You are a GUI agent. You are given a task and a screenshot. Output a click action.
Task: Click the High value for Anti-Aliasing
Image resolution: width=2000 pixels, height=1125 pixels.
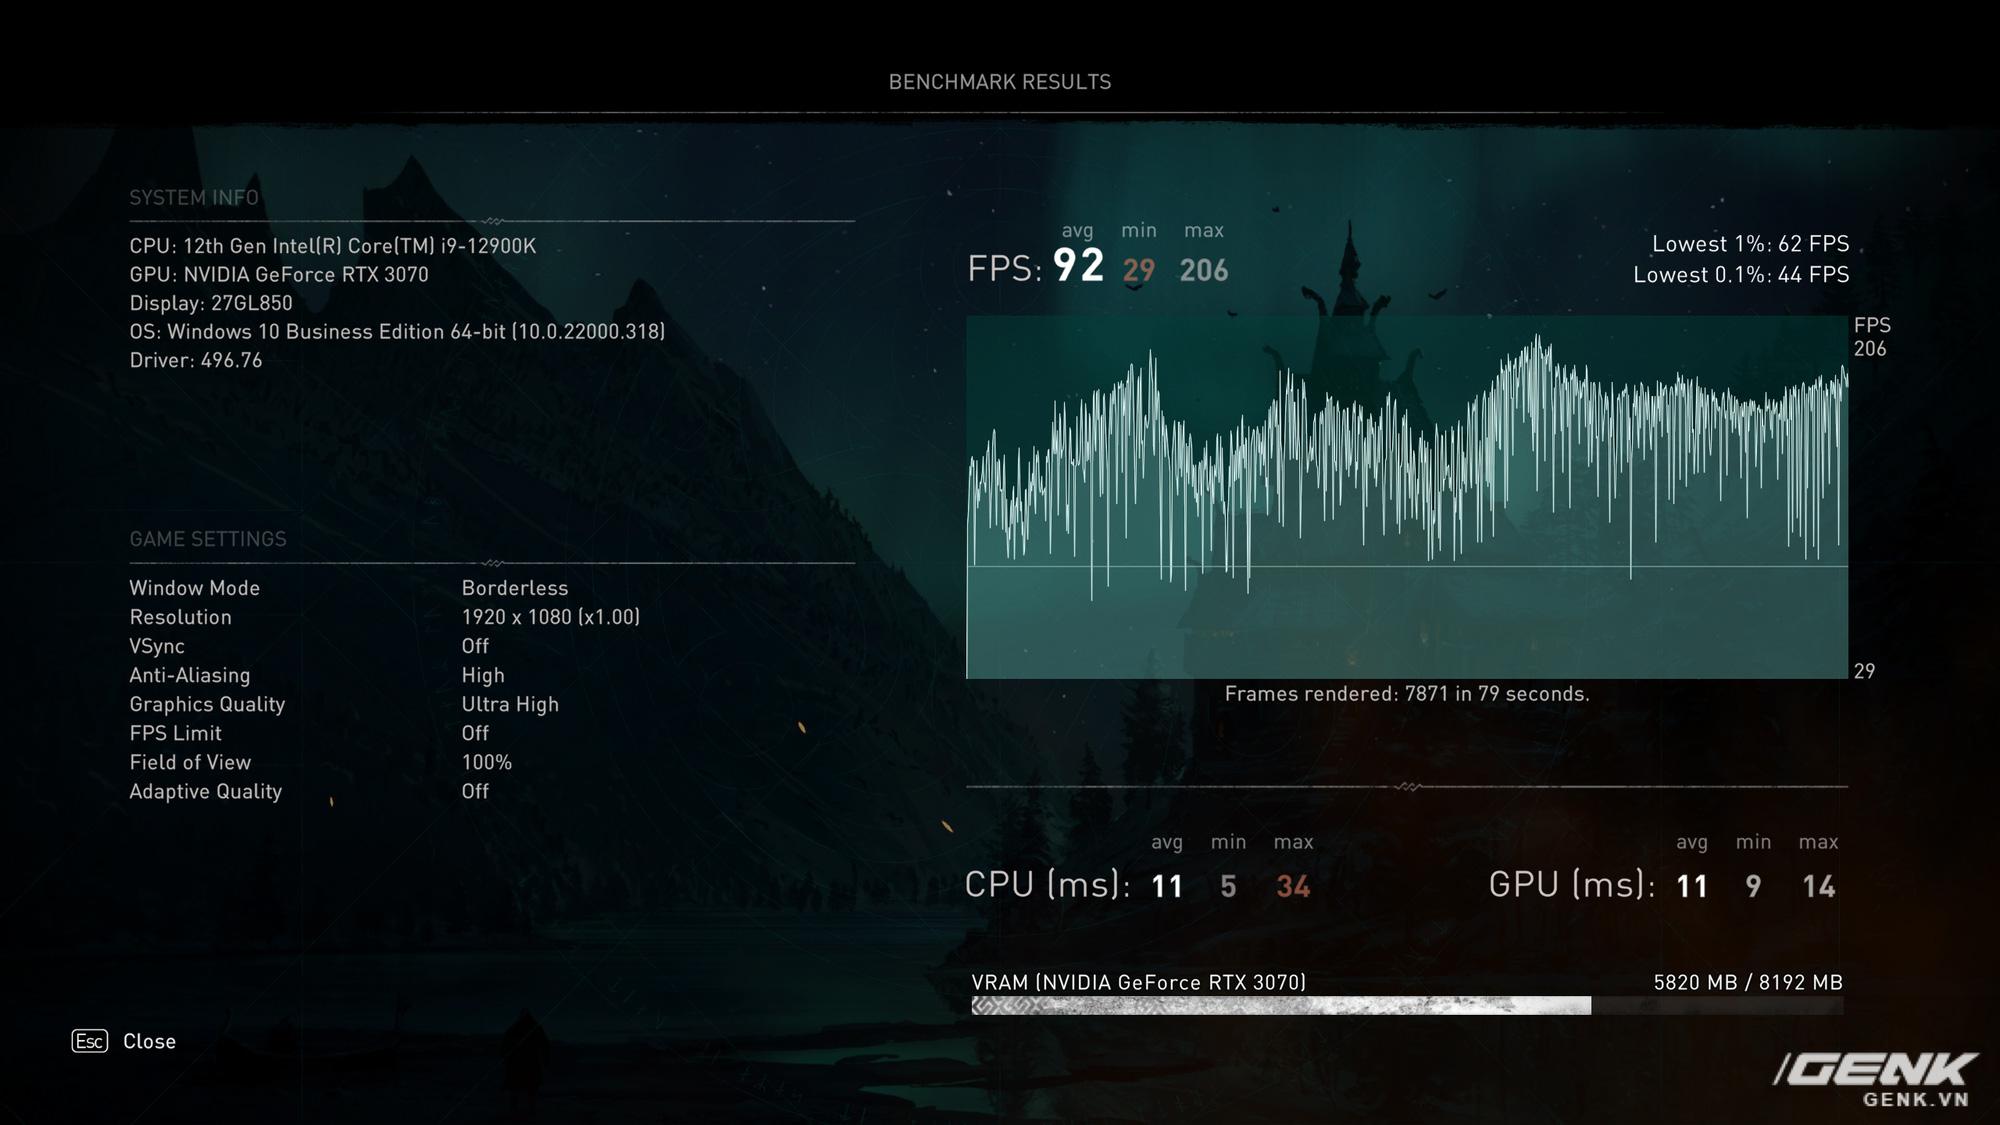tap(483, 675)
